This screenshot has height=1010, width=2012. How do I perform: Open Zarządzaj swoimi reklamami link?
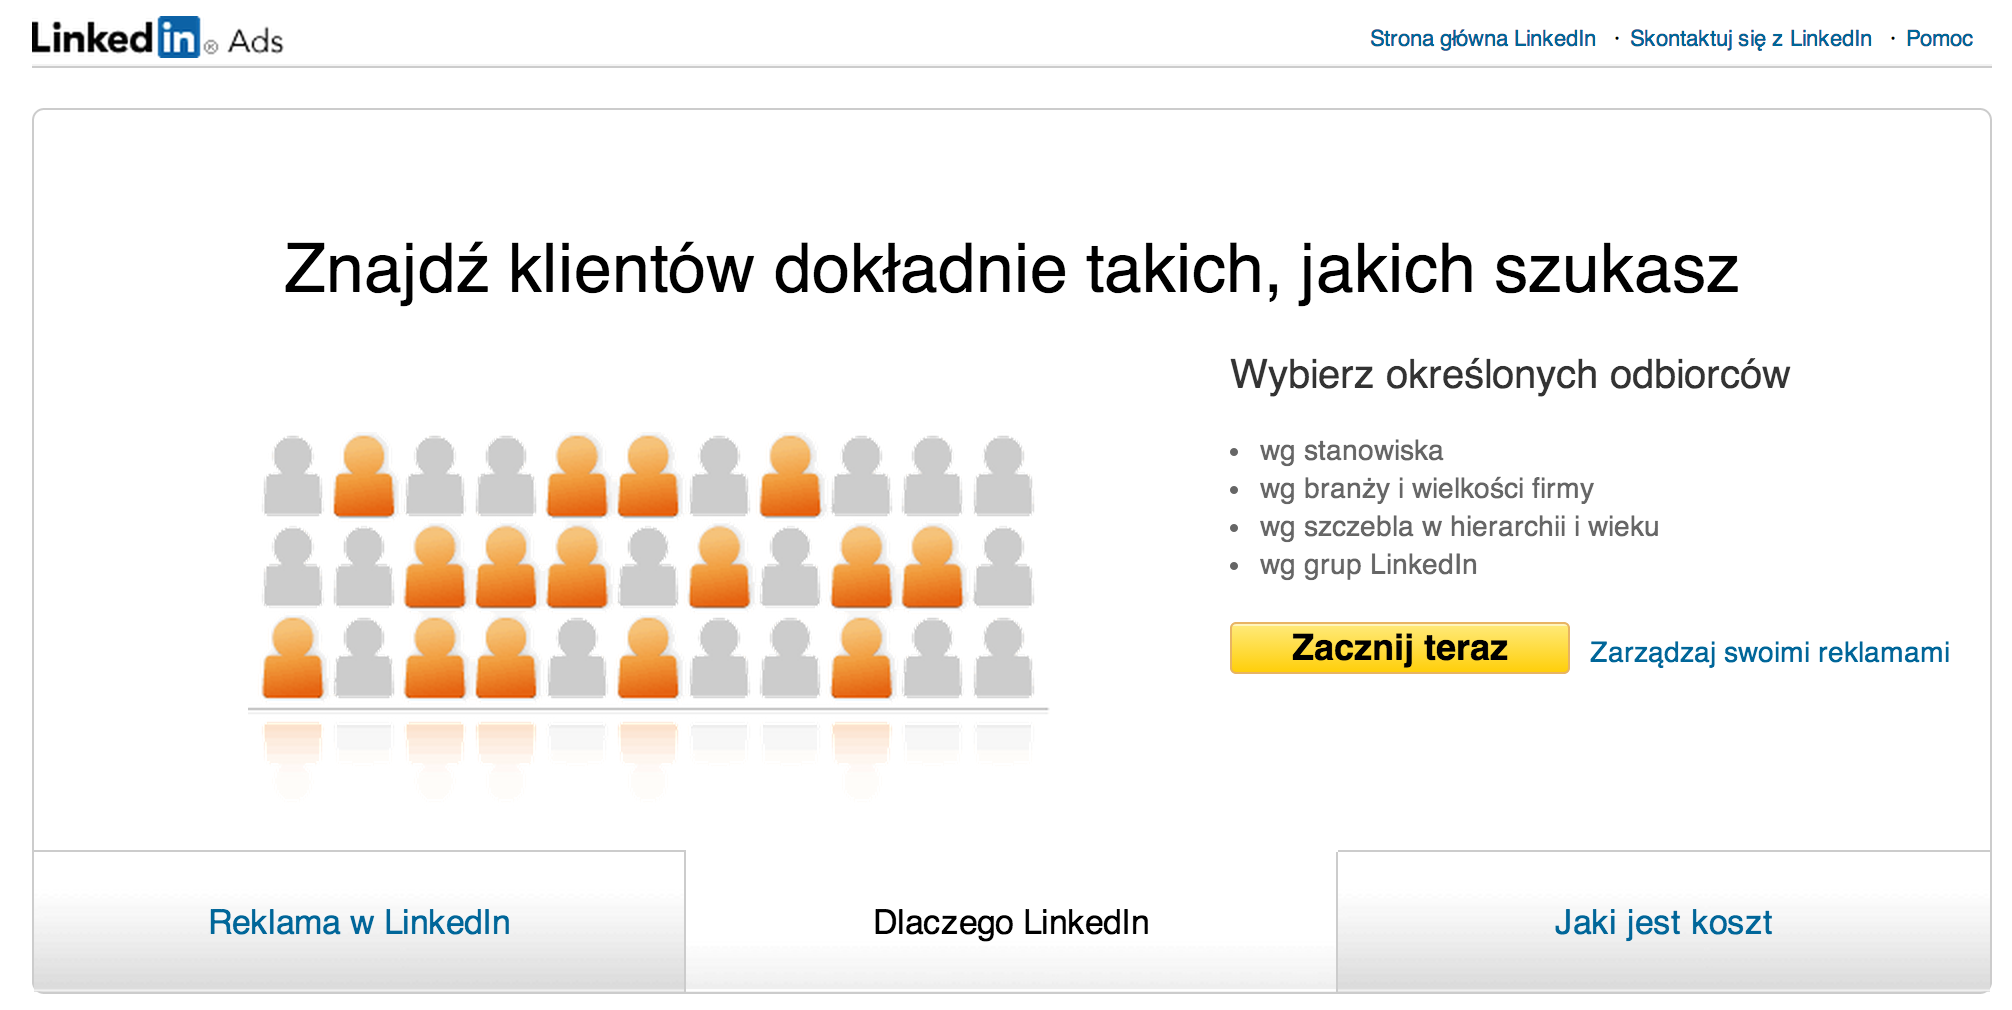point(1769,652)
